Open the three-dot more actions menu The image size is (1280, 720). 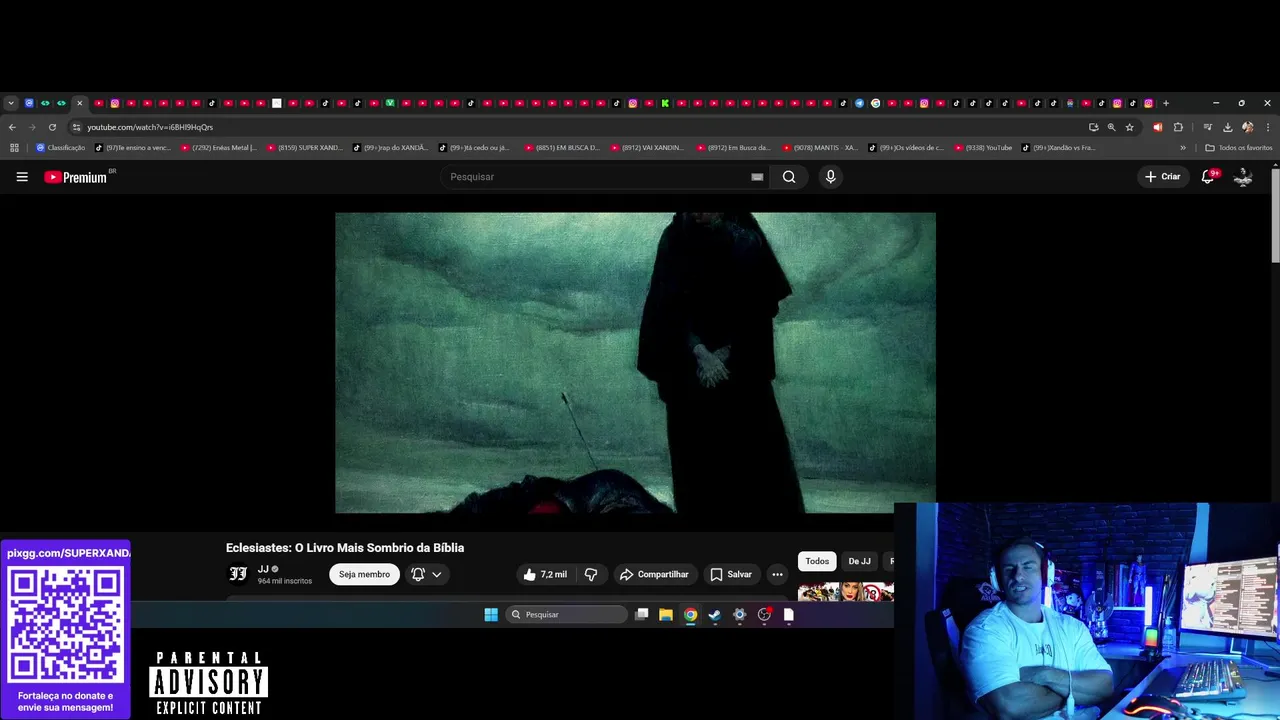click(x=777, y=574)
